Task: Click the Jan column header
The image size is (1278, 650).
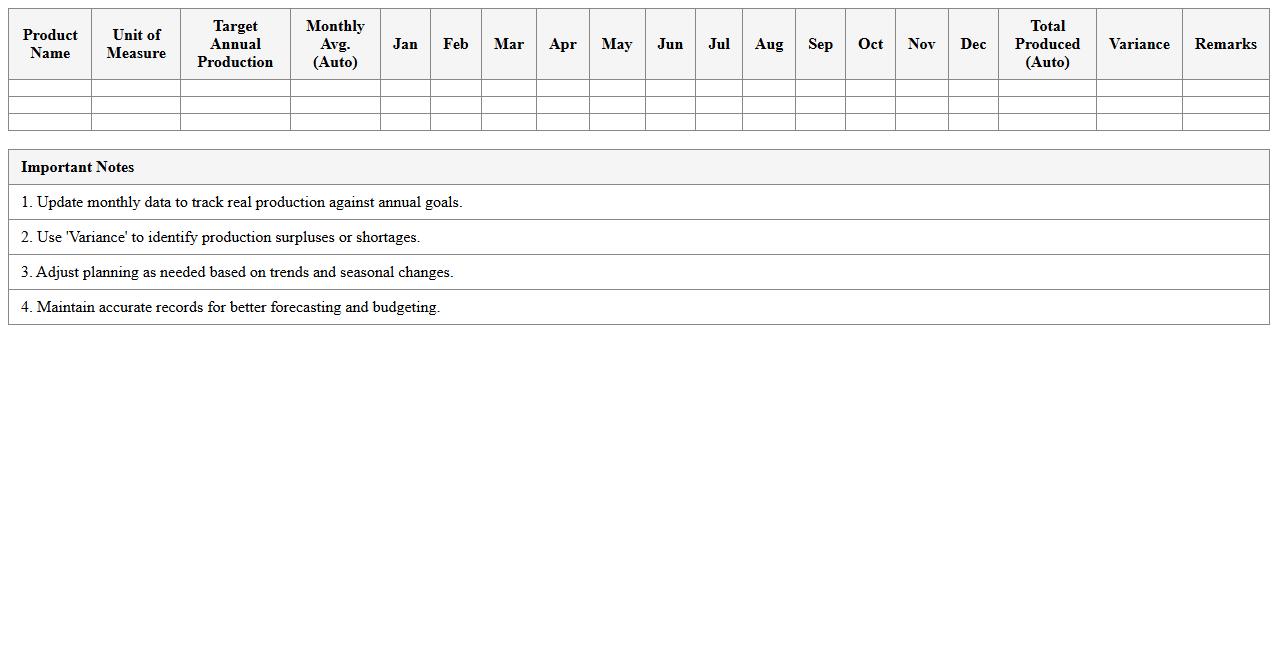Action: click(405, 44)
